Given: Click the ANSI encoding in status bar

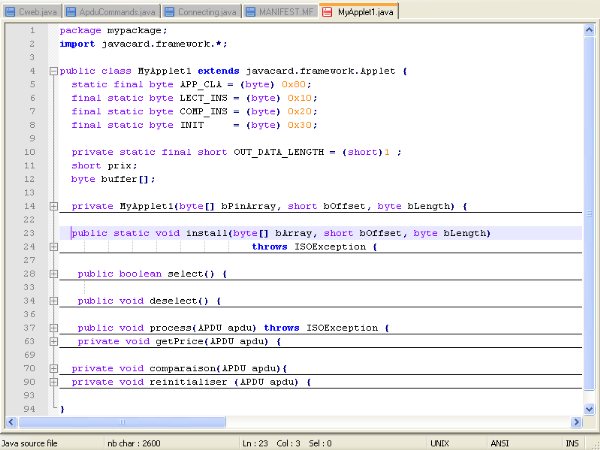Looking at the screenshot, I should point(500,442).
